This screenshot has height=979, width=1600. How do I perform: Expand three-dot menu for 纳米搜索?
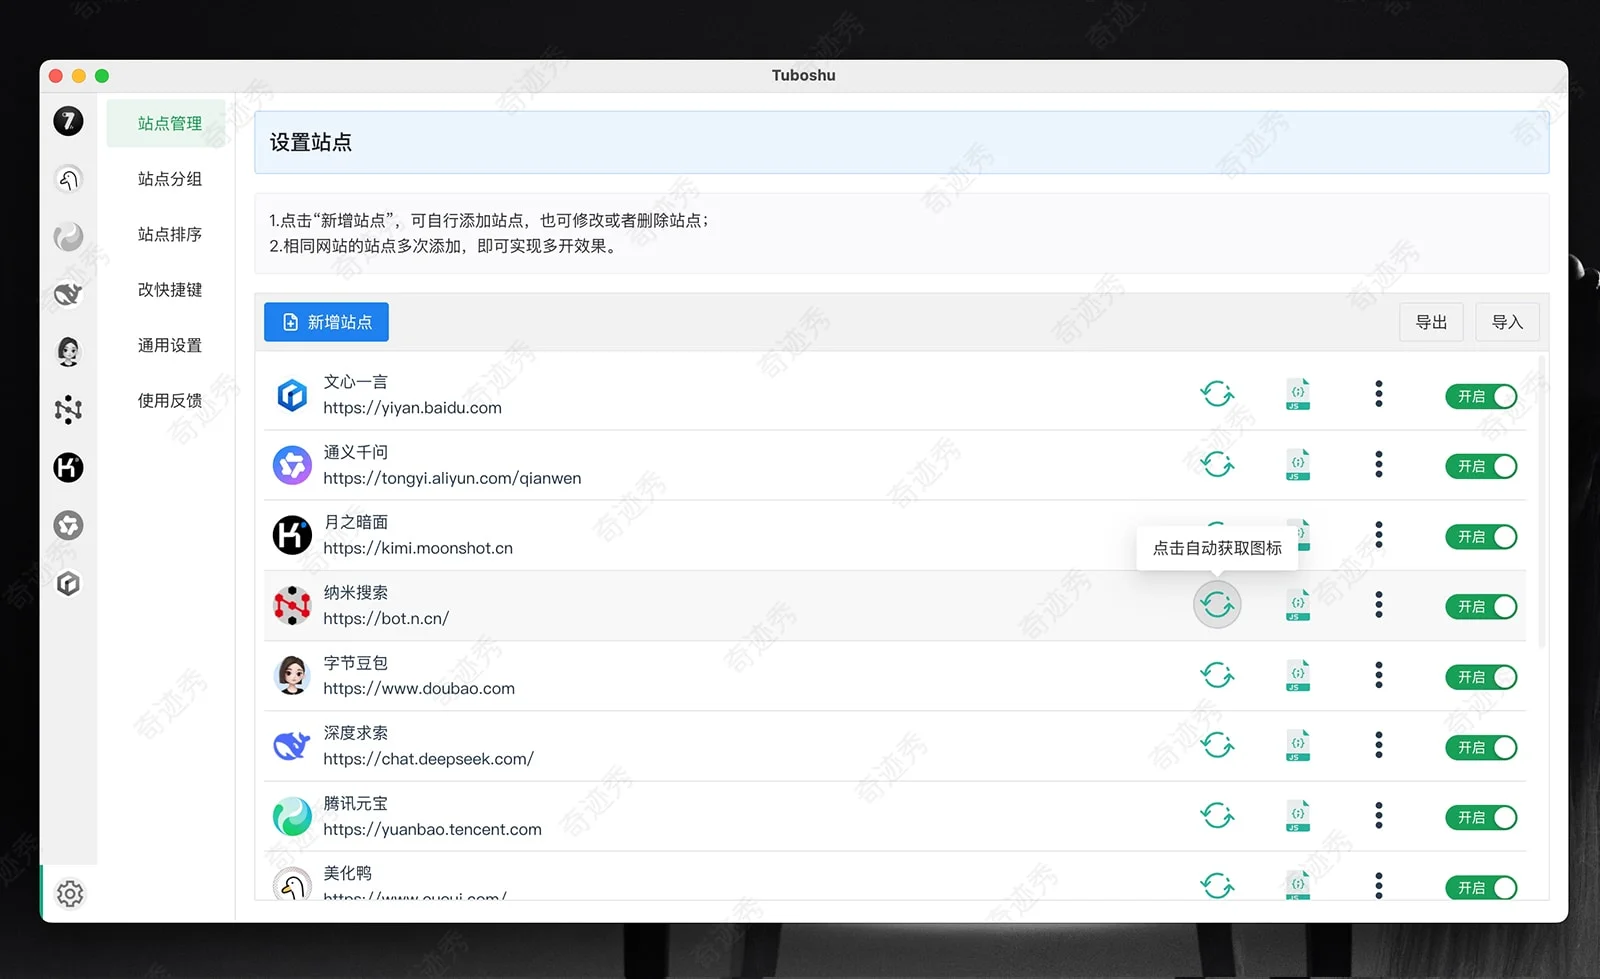click(1379, 605)
